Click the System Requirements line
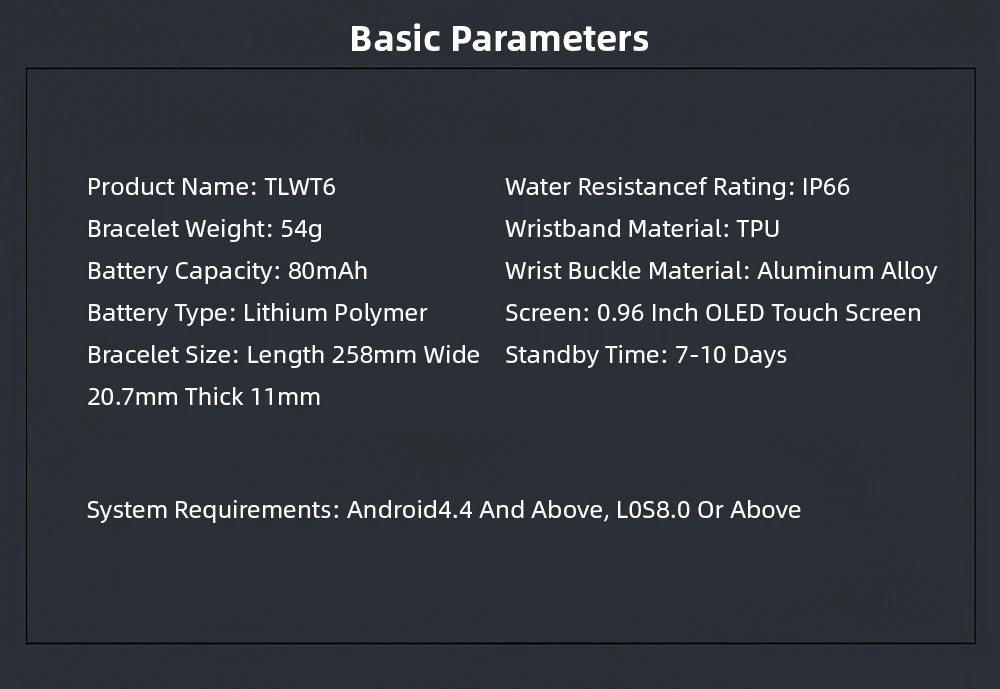The image size is (1000, 689). (x=443, y=510)
